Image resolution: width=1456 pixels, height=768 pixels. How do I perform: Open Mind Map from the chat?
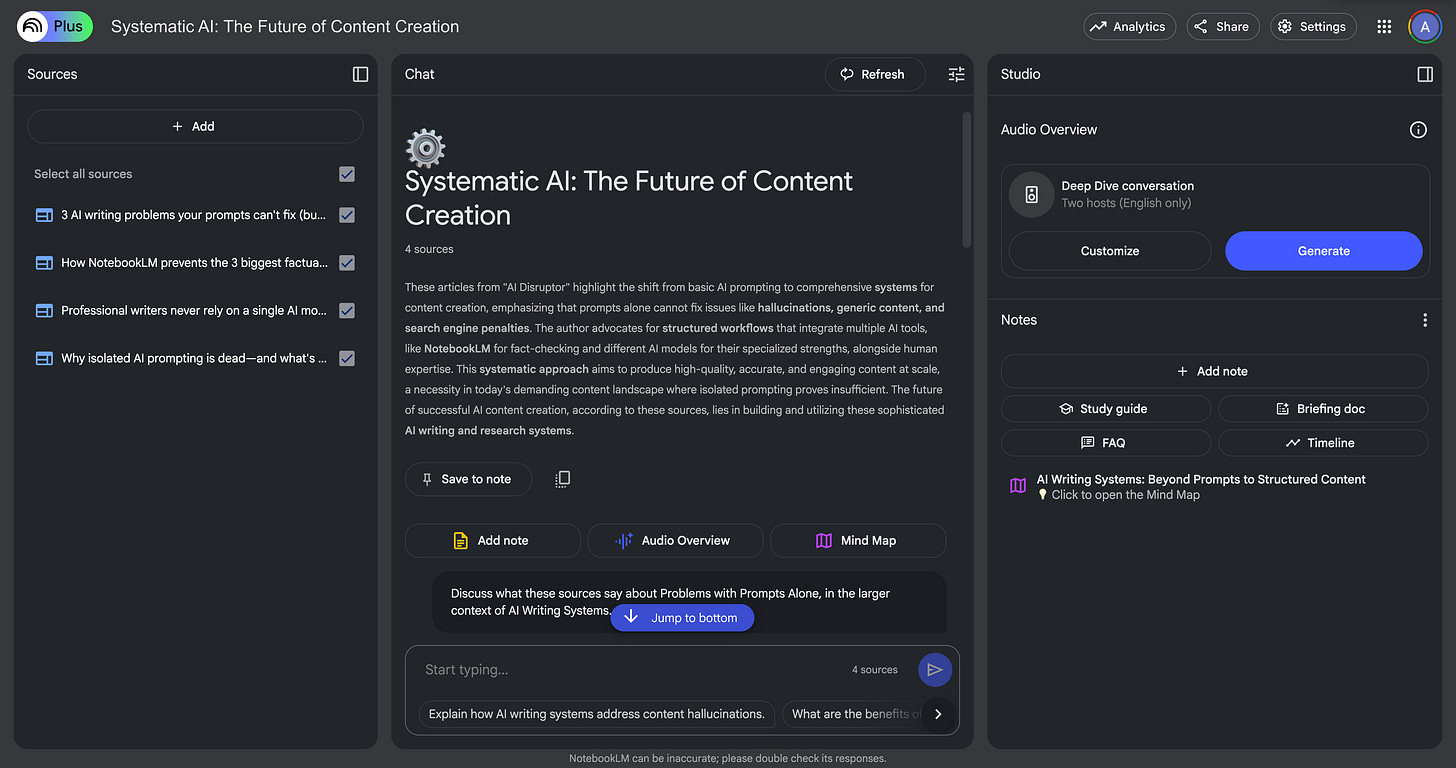[x=858, y=540]
